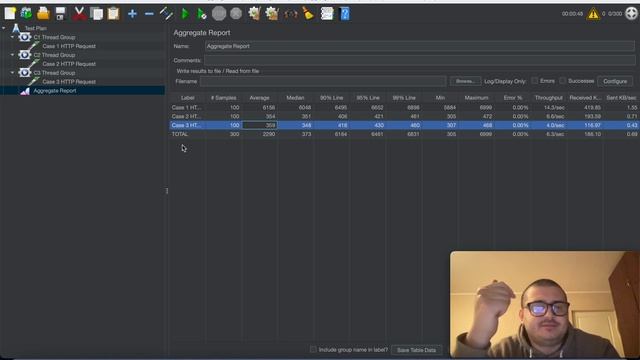Sort by Maximum column header
The image size is (640, 360).
(476, 98)
